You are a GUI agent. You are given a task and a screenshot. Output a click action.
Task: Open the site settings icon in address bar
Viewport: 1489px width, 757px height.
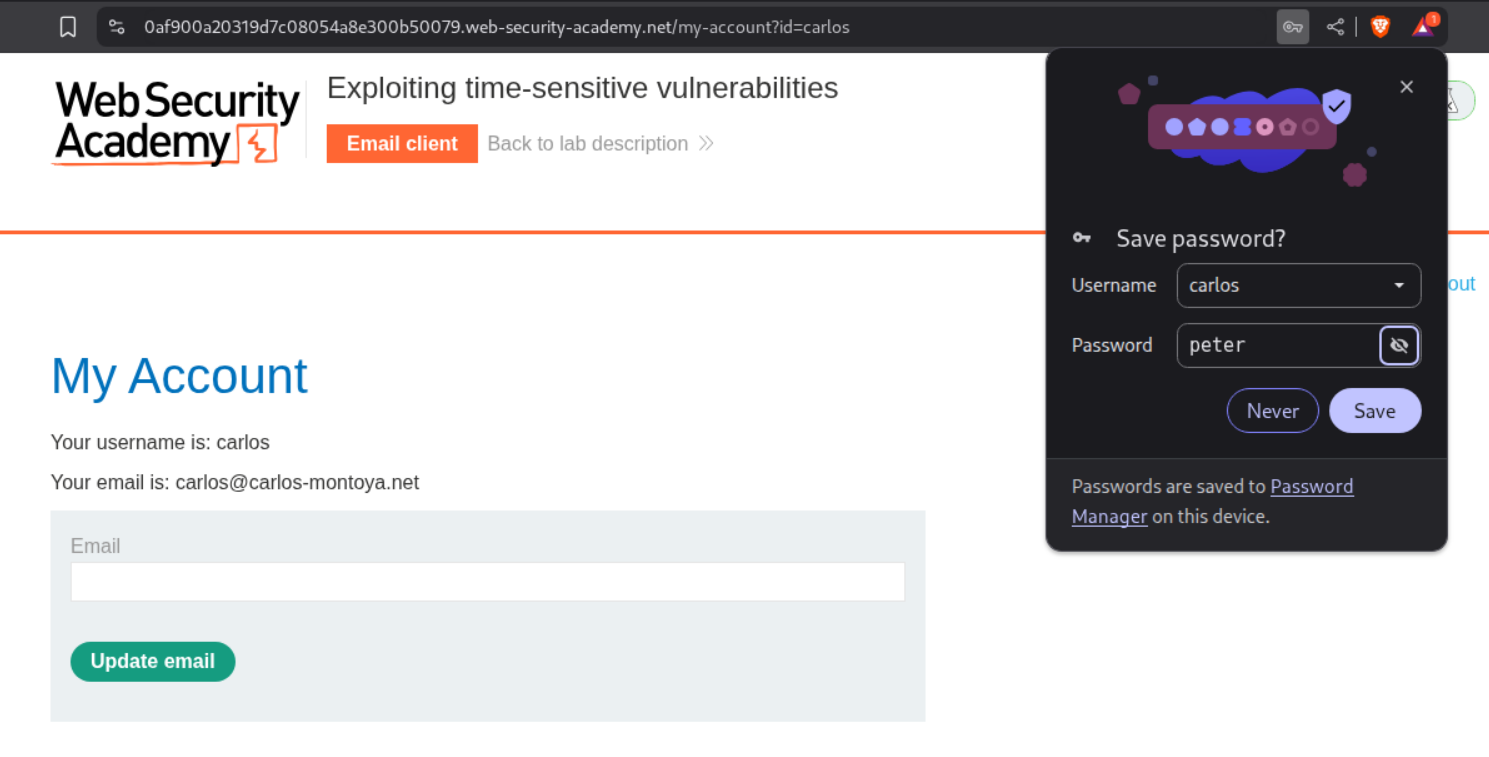coord(117,27)
